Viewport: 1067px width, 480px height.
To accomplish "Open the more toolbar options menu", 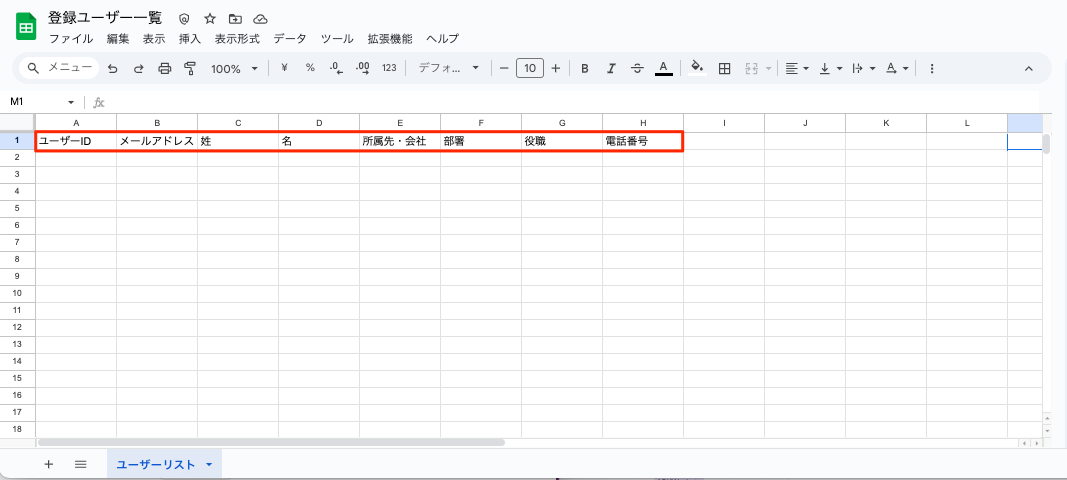I will [x=932, y=68].
